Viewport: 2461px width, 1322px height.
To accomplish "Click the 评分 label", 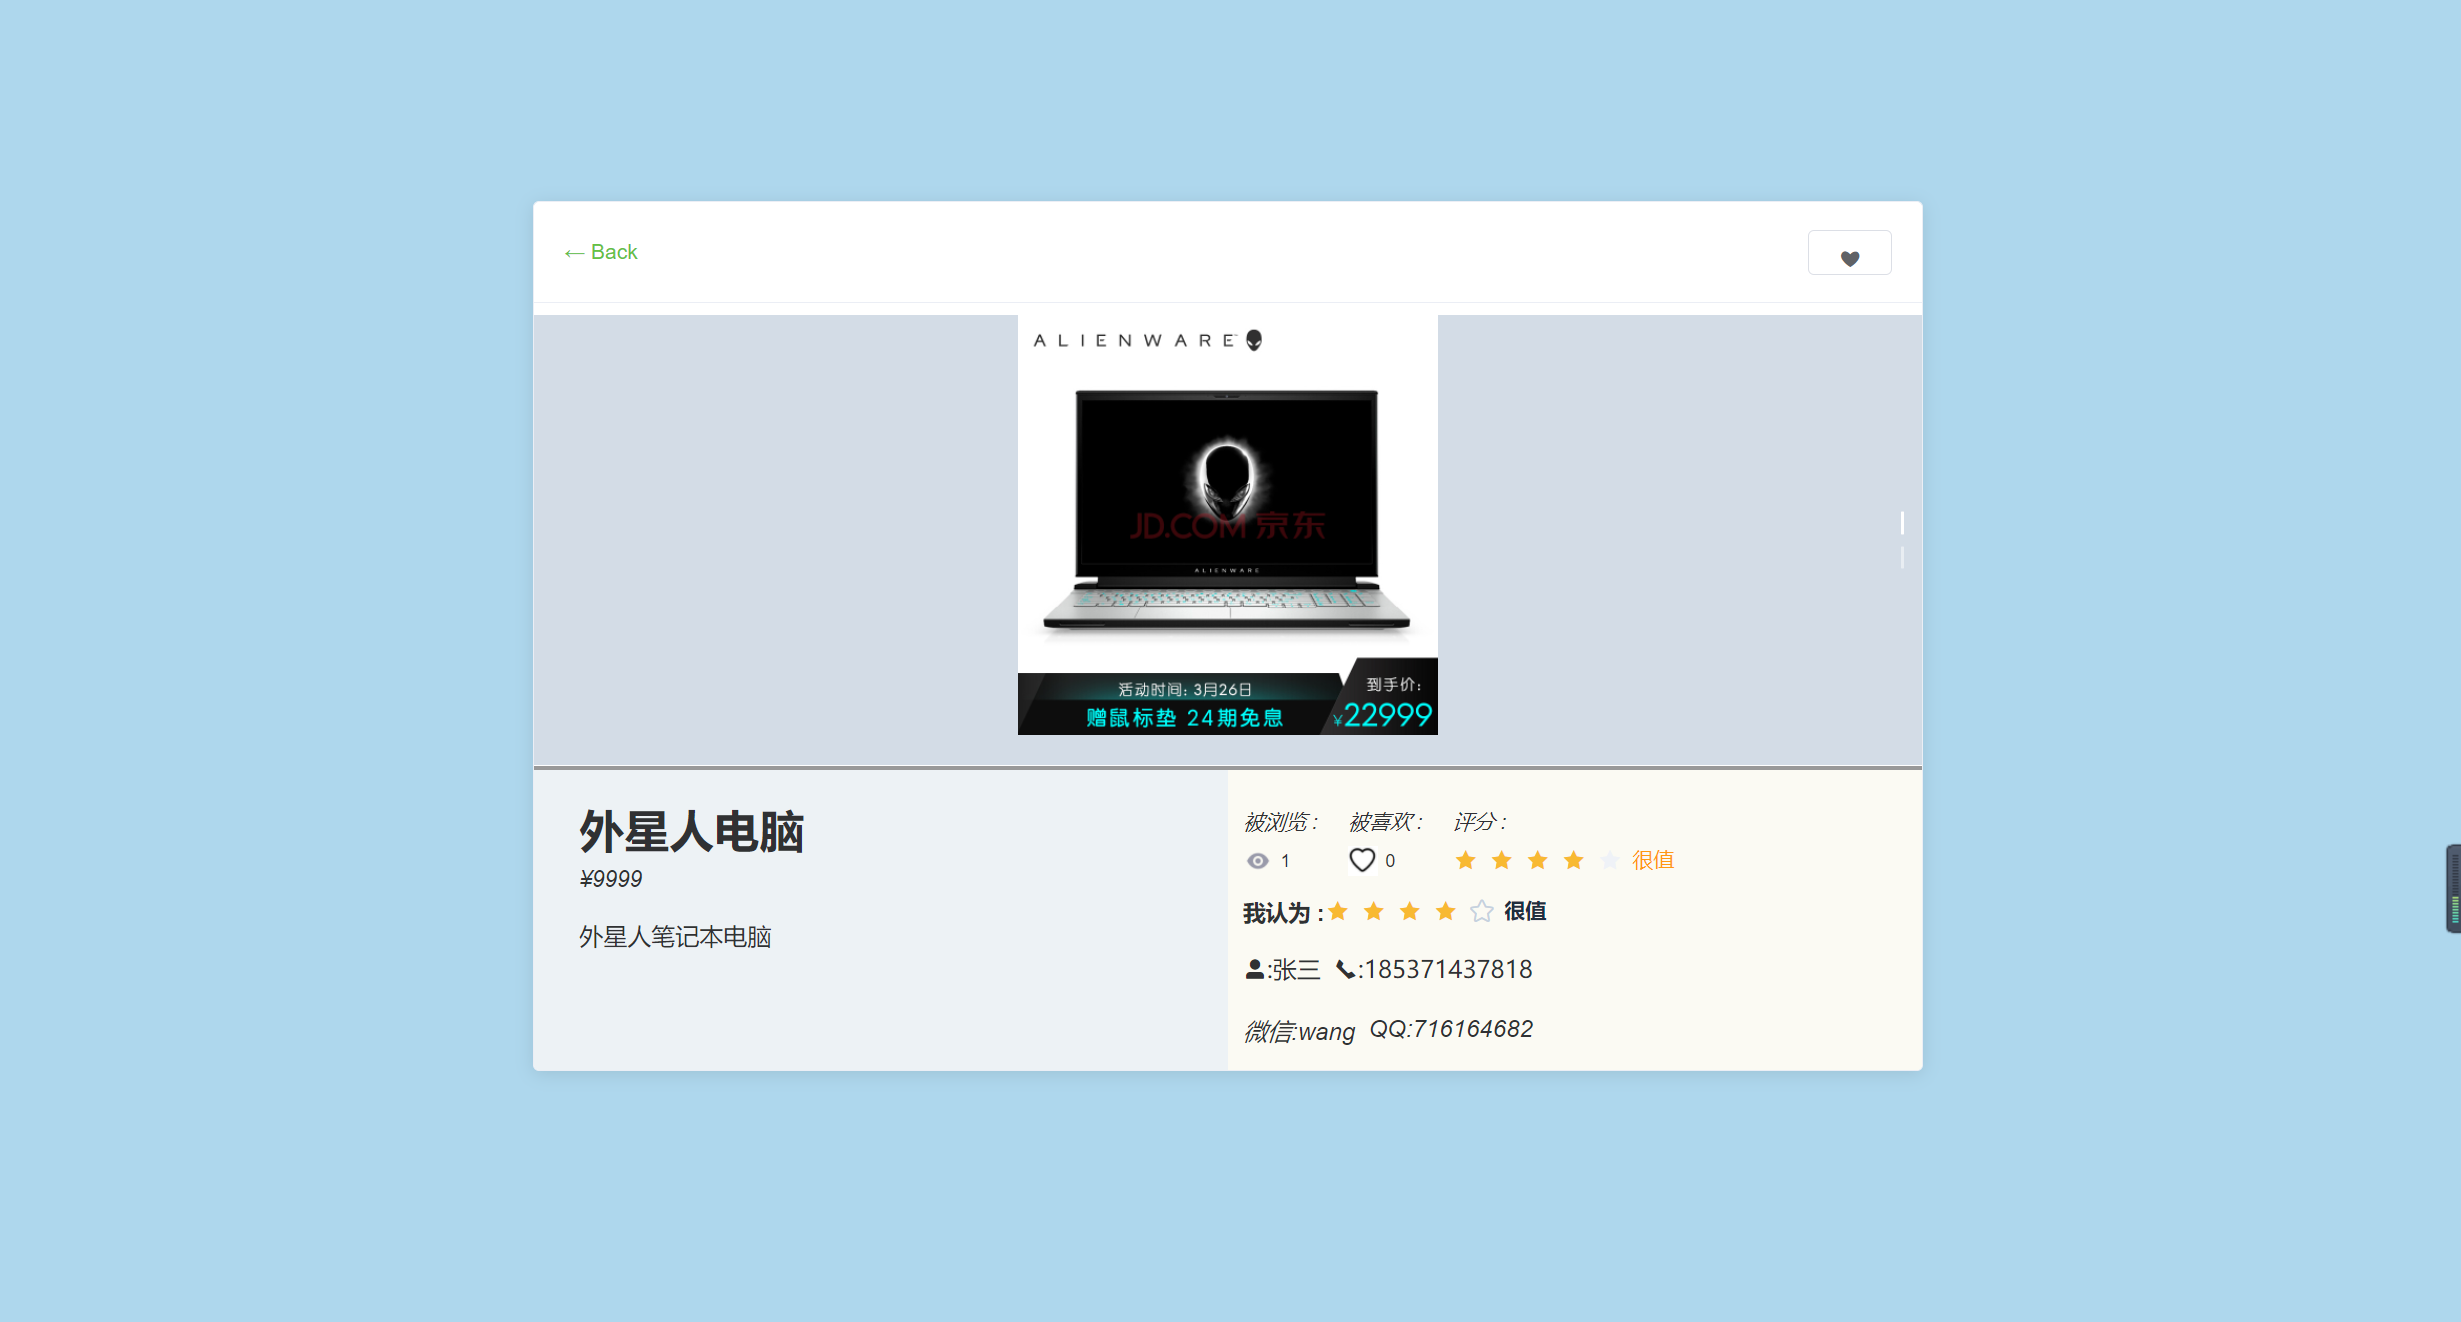I will tap(1479, 822).
